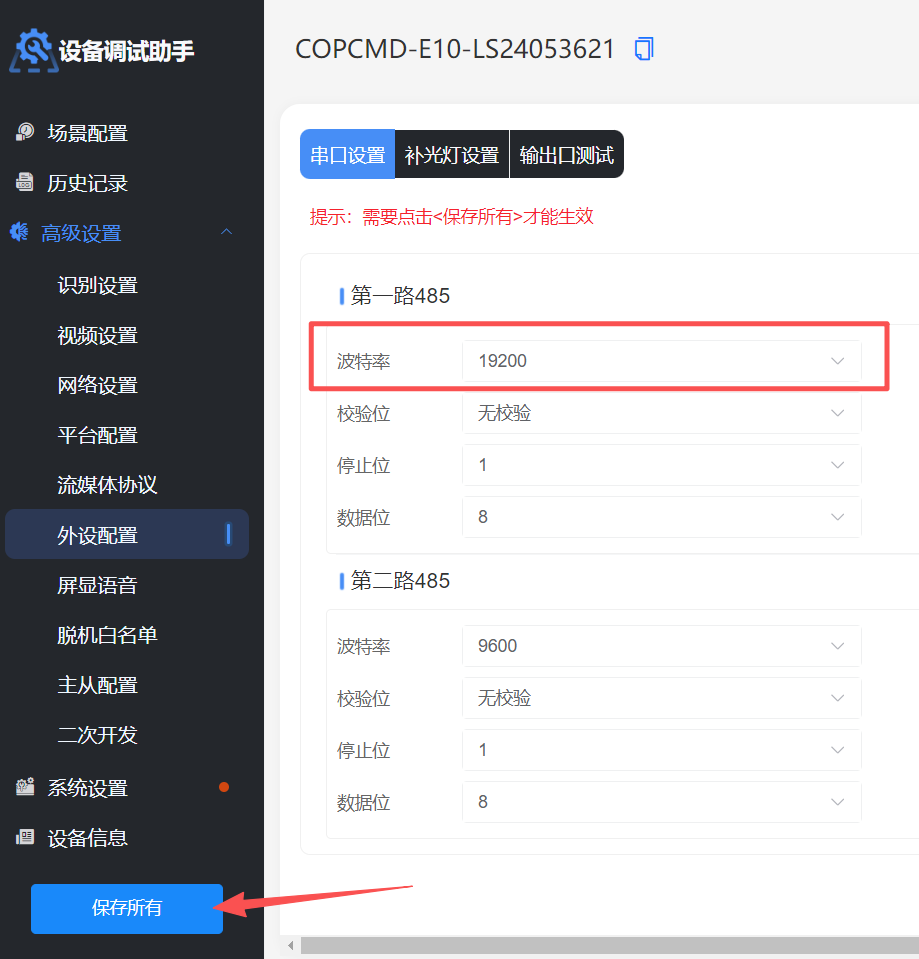Click the copy icon beside device ID
919x959 pixels.
(644, 49)
